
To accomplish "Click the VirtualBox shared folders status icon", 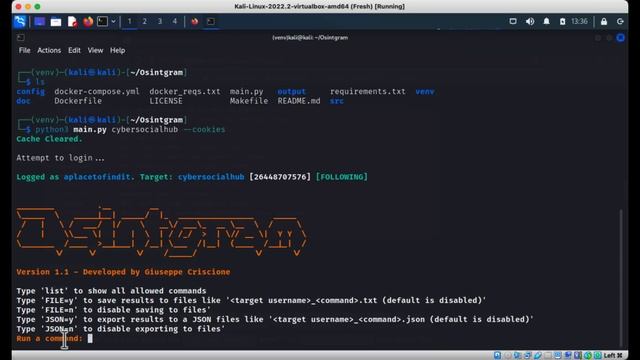I will (548, 356).
